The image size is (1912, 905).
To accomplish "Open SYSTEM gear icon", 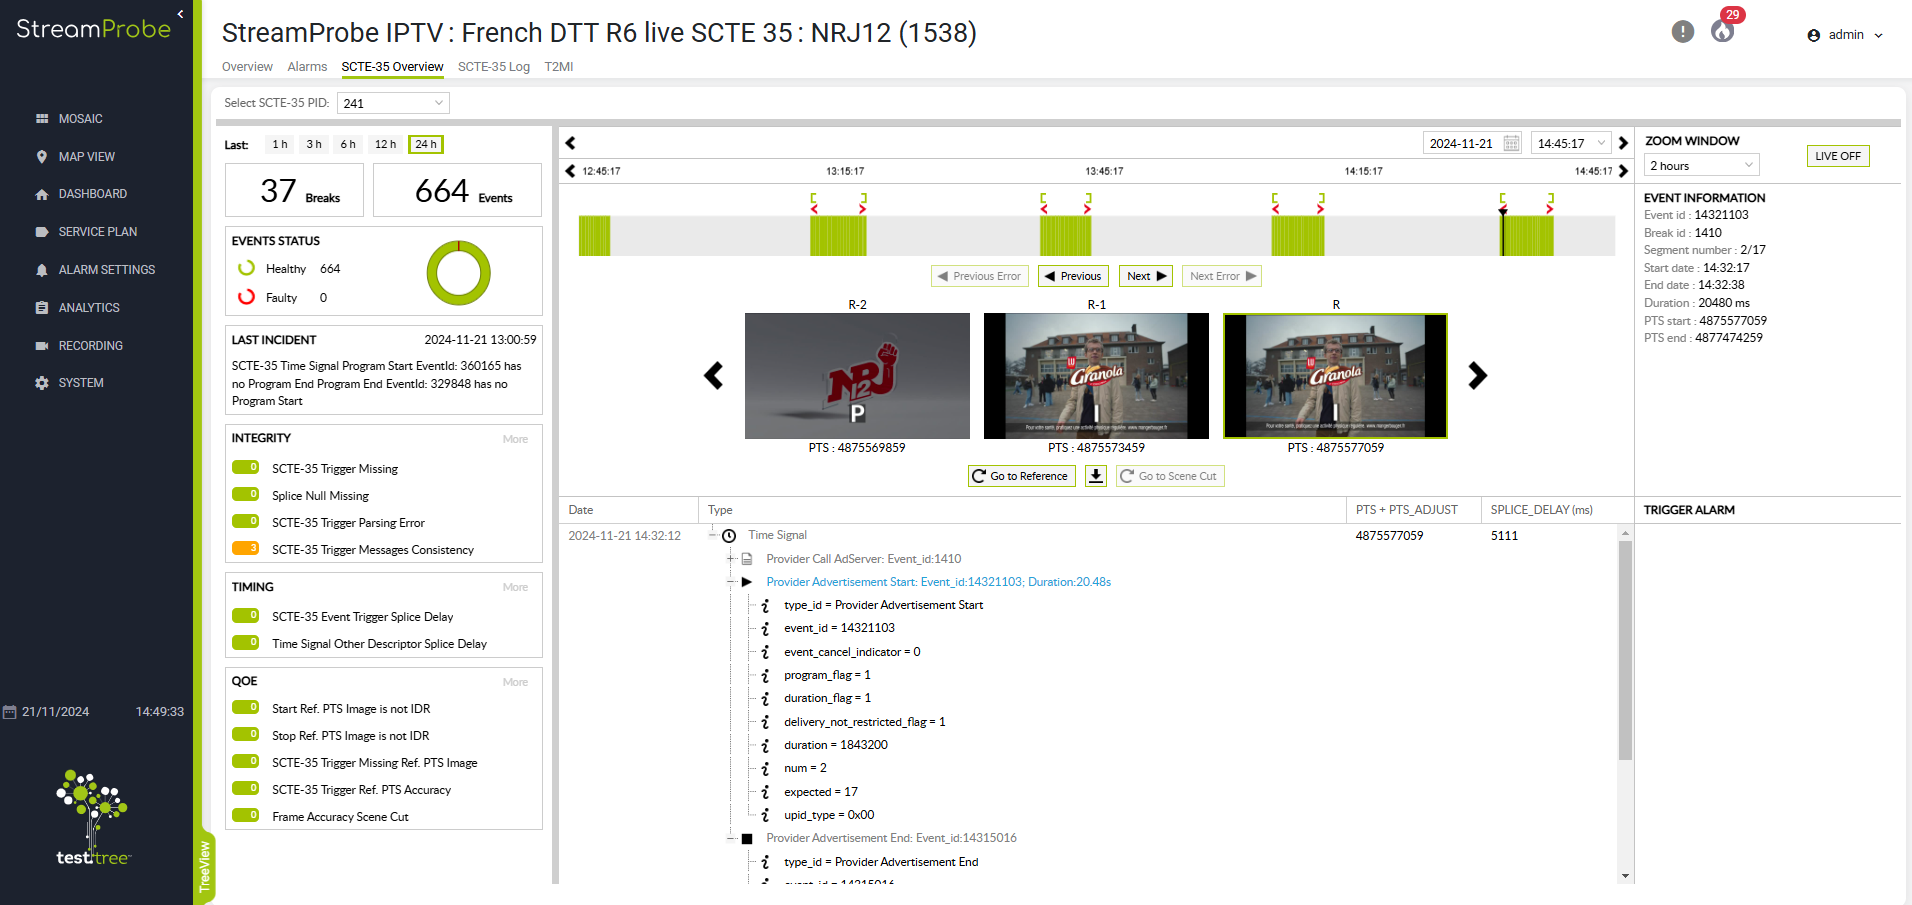I will click(x=42, y=383).
